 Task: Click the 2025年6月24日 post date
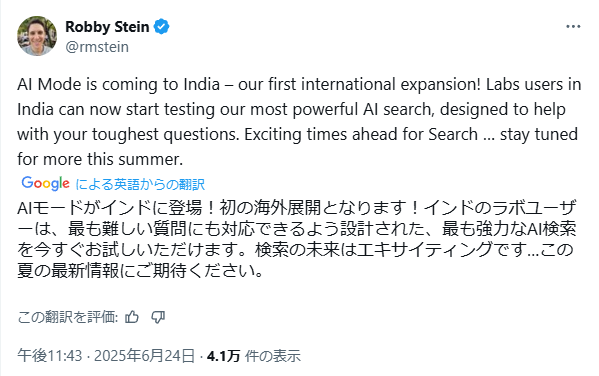tap(144, 356)
